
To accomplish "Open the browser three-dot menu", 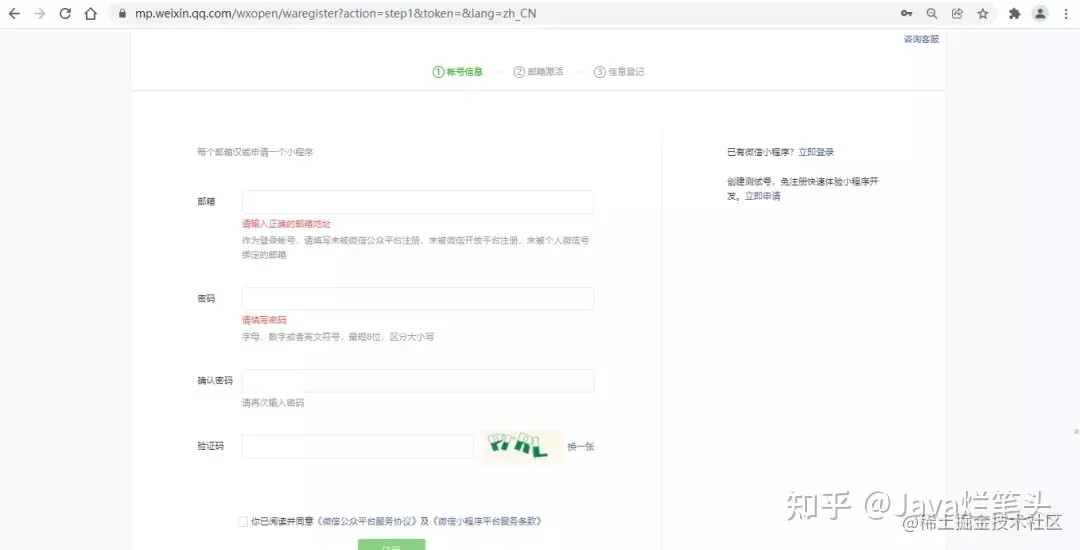I will tap(1066, 14).
